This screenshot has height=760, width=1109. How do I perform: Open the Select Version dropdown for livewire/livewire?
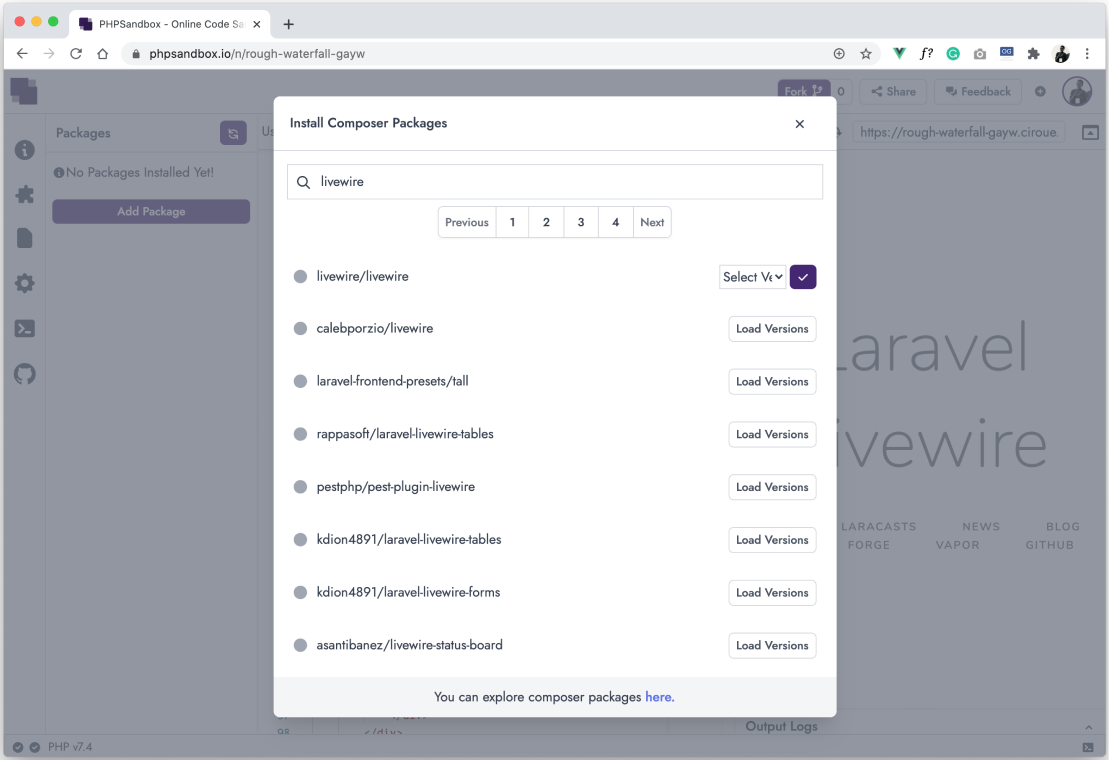coord(752,276)
